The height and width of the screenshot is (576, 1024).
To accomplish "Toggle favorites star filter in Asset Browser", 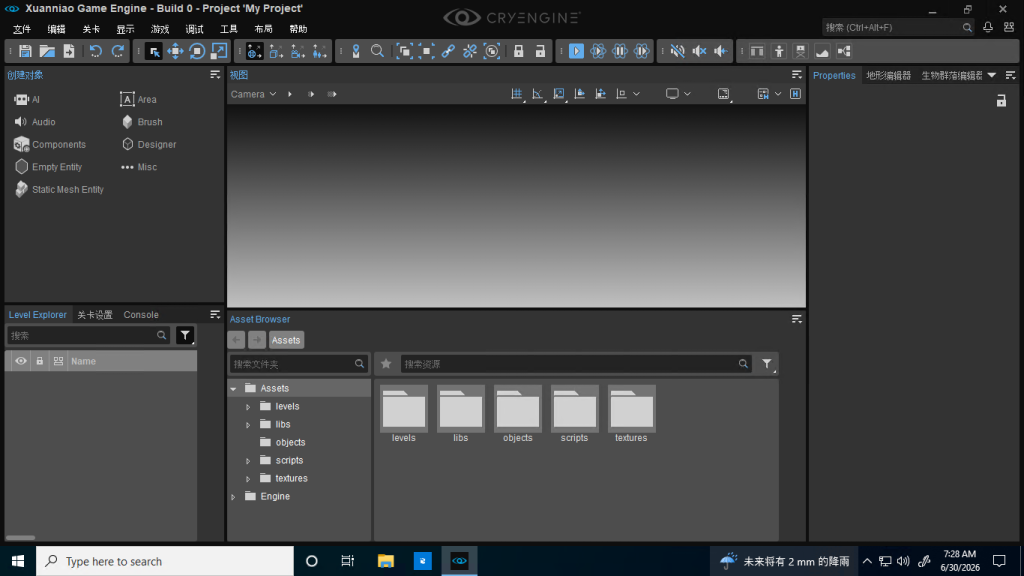I will point(386,364).
